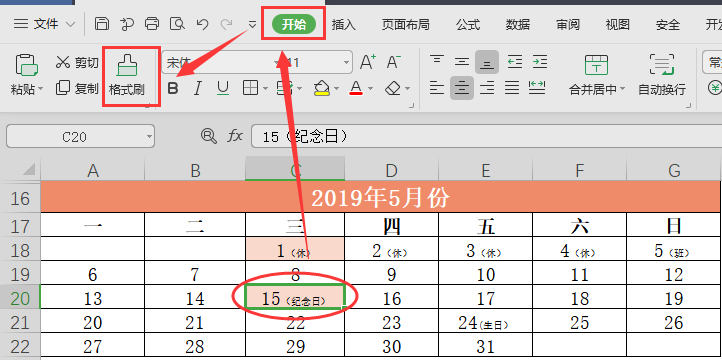
Task: Toggle Bold formatting
Action: coord(173,88)
